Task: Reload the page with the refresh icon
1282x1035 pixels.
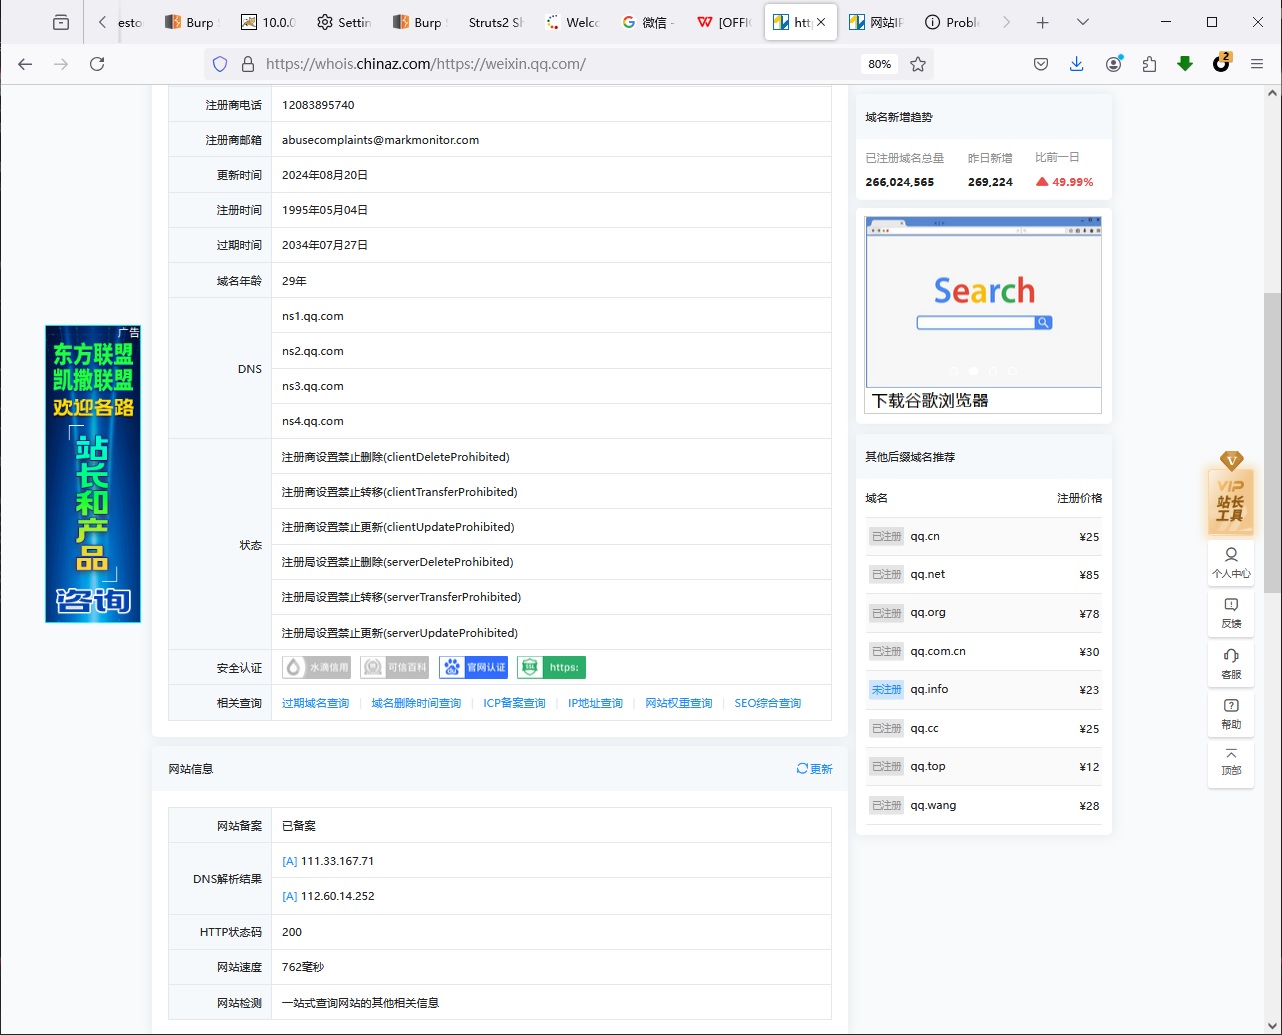Action: point(97,64)
